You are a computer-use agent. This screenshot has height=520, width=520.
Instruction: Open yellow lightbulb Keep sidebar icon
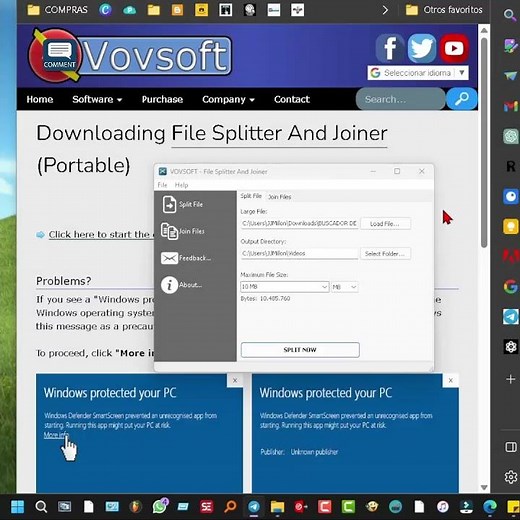(x=511, y=227)
